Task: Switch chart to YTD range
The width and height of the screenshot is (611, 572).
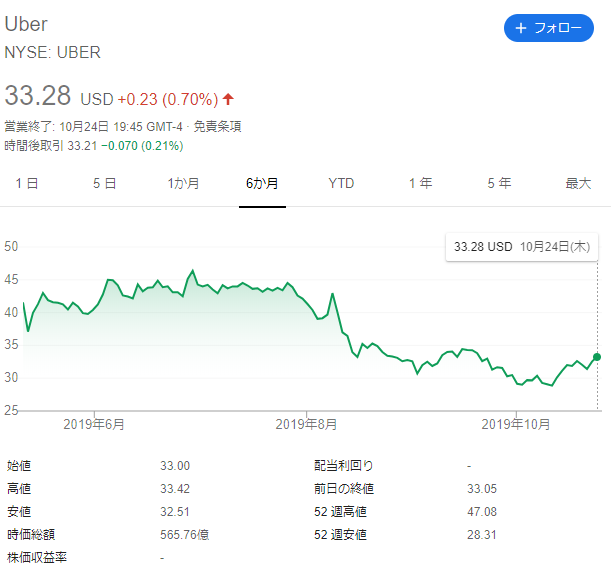Action: [341, 183]
